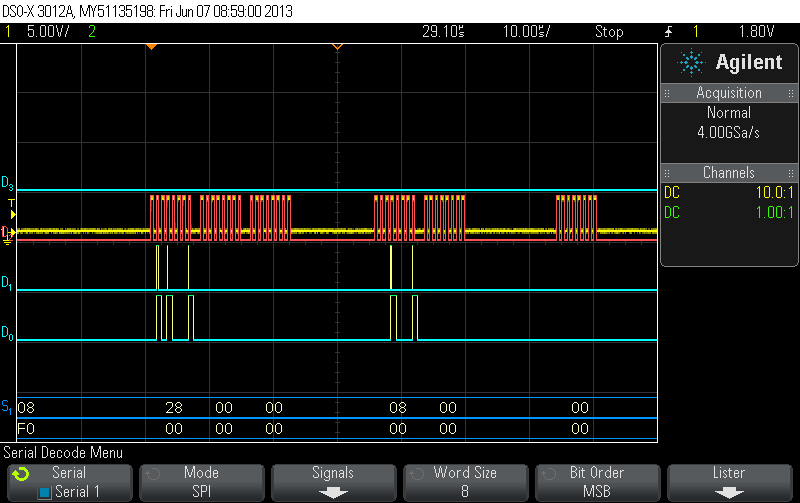Image resolution: width=800 pixels, height=503 pixels.
Task: Click the 29.10 time delay value
Action: 443,32
